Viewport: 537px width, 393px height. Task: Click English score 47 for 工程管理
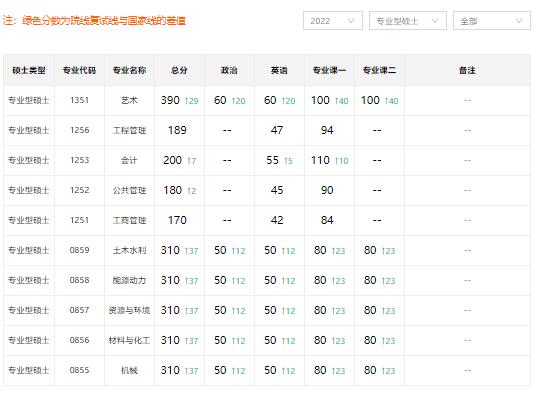[x=277, y=130]
